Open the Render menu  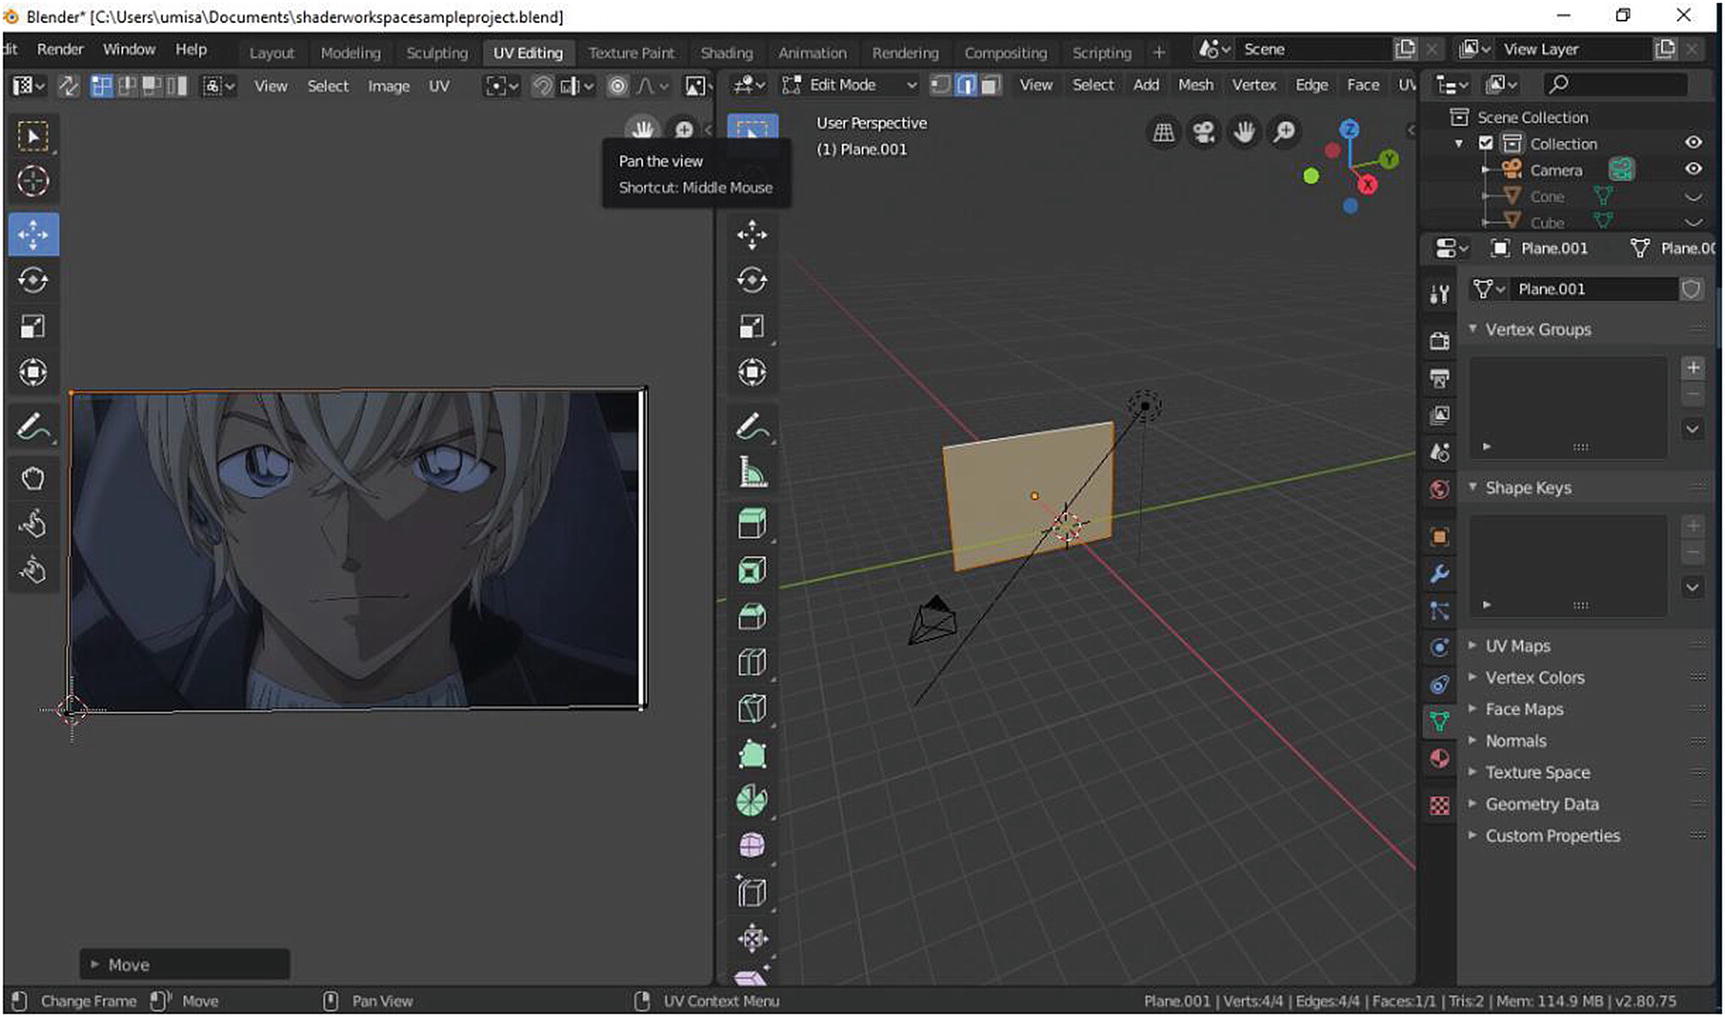coord(60,49)
